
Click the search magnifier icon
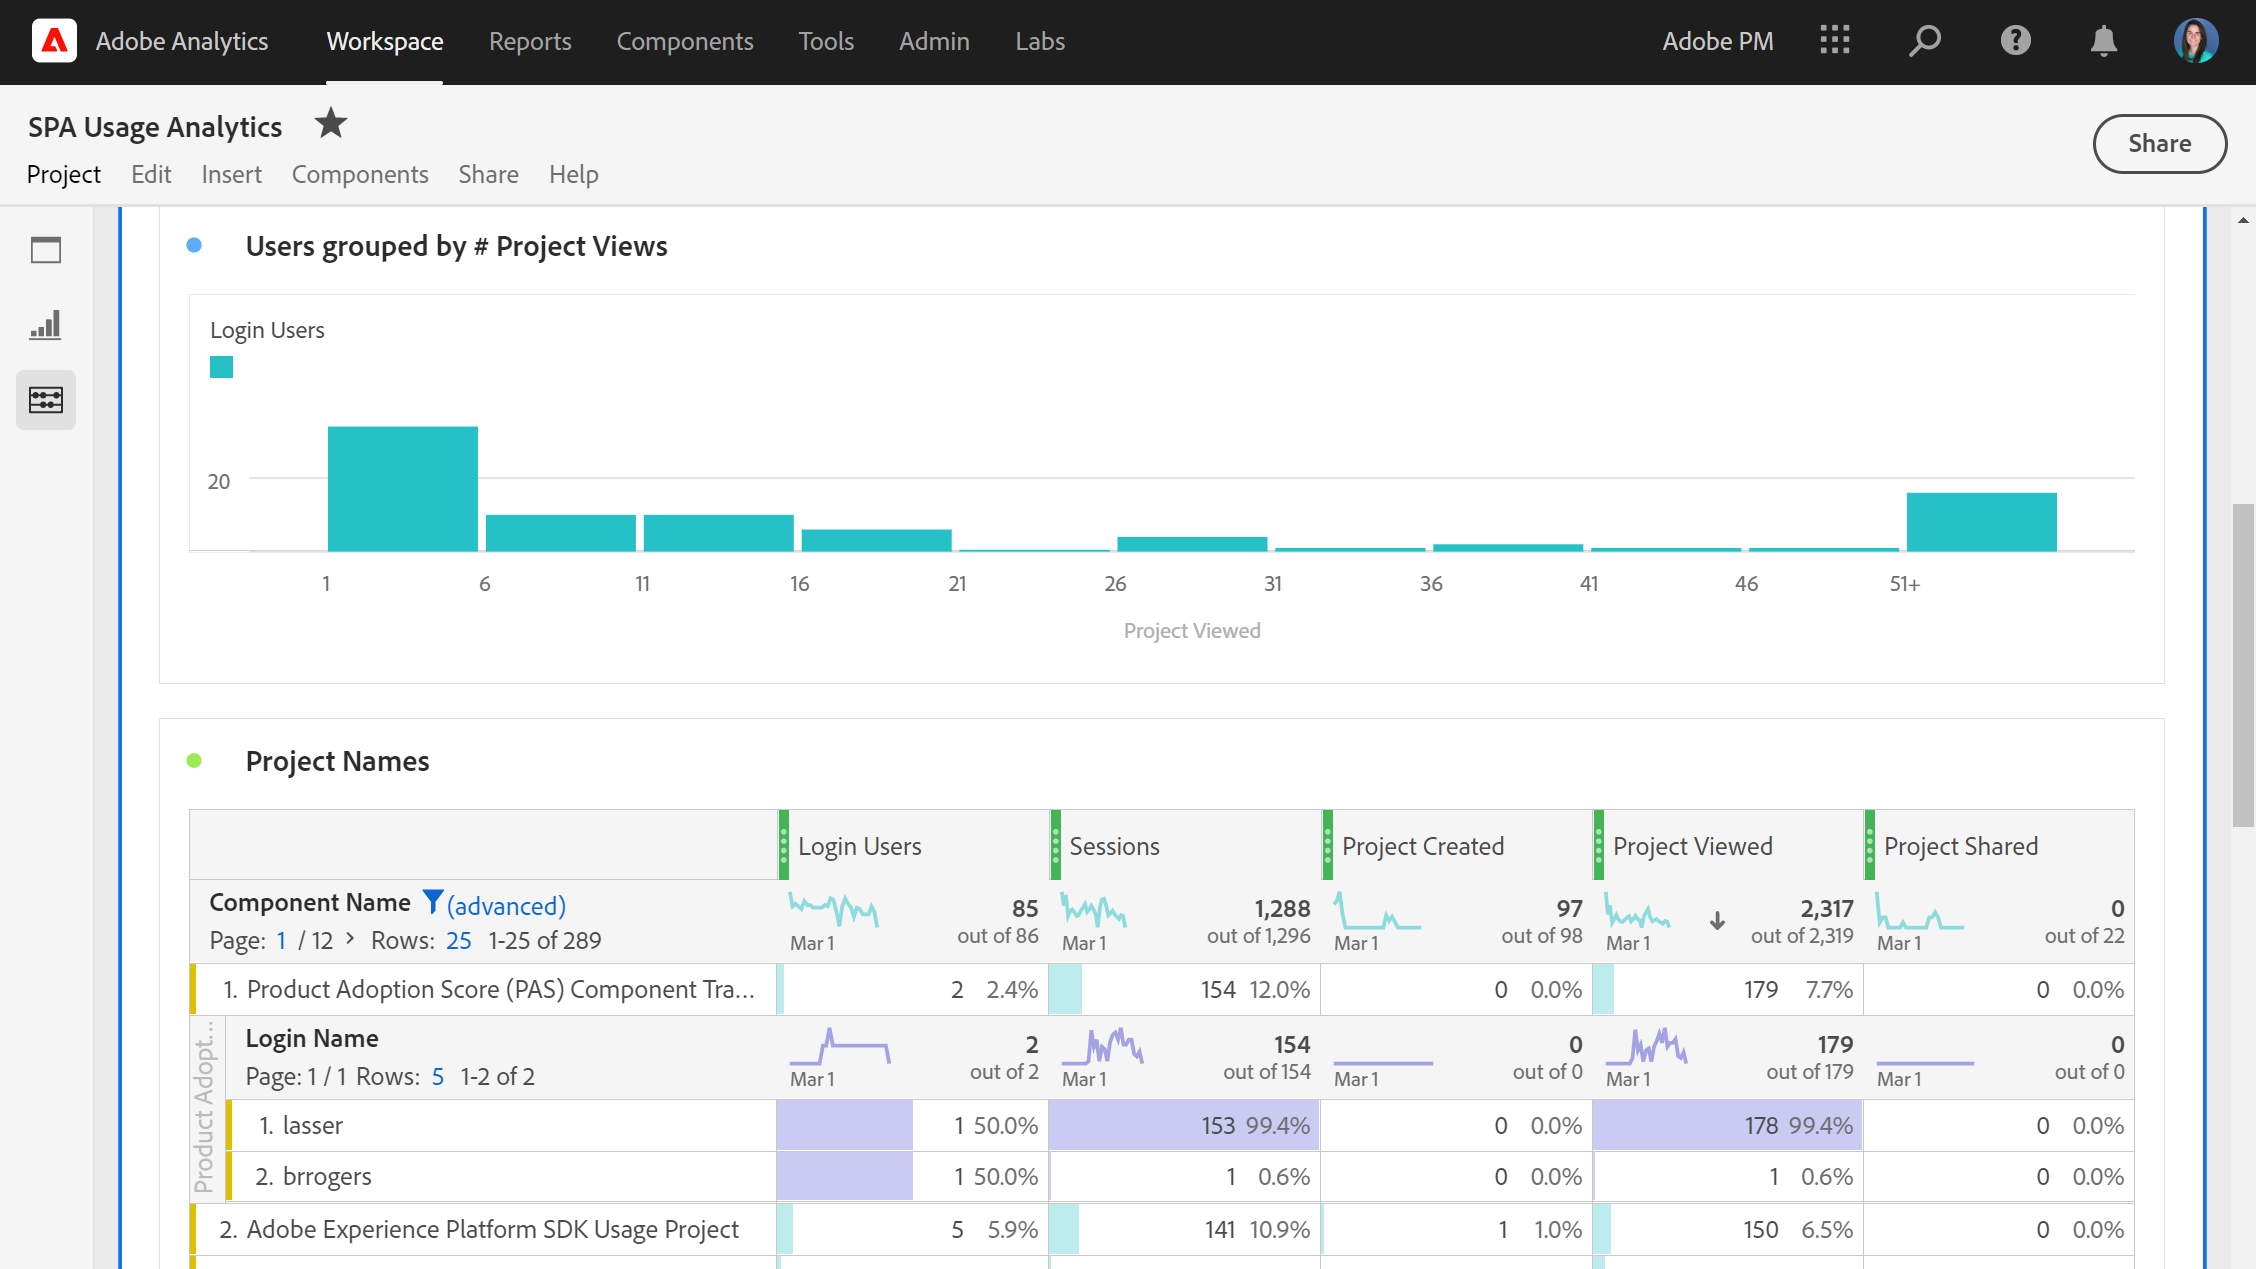tap(1924, 41)
